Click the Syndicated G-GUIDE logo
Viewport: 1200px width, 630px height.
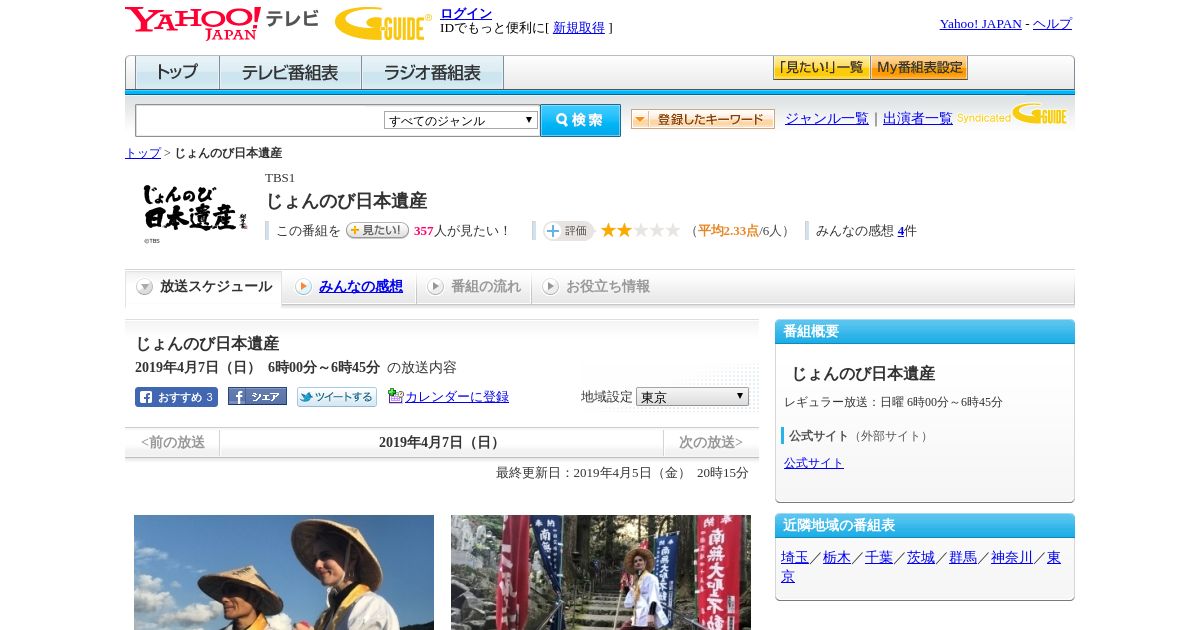point(1012,114)
